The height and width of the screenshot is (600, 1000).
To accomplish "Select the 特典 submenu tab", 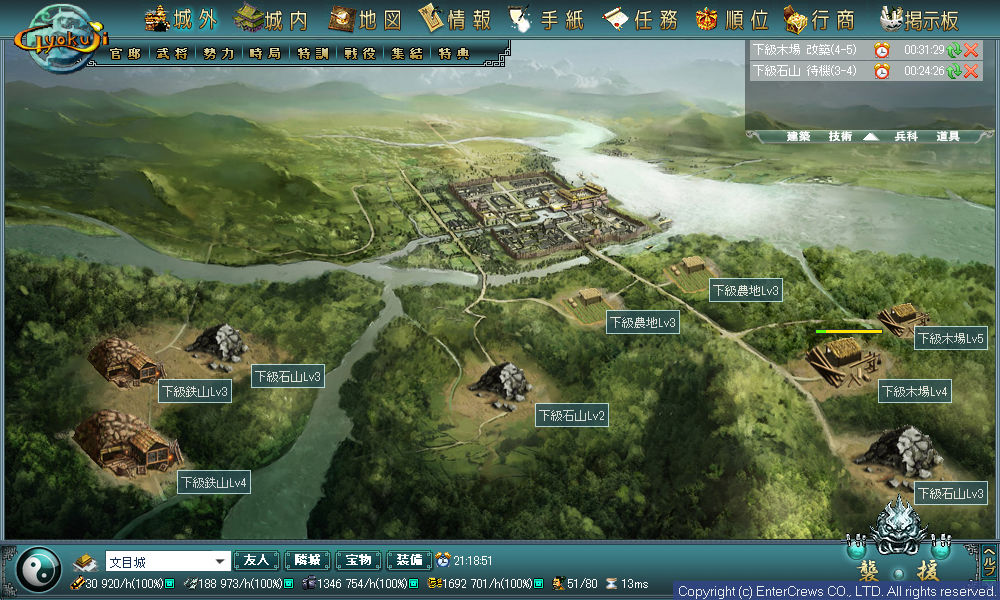I will point(453,54).
